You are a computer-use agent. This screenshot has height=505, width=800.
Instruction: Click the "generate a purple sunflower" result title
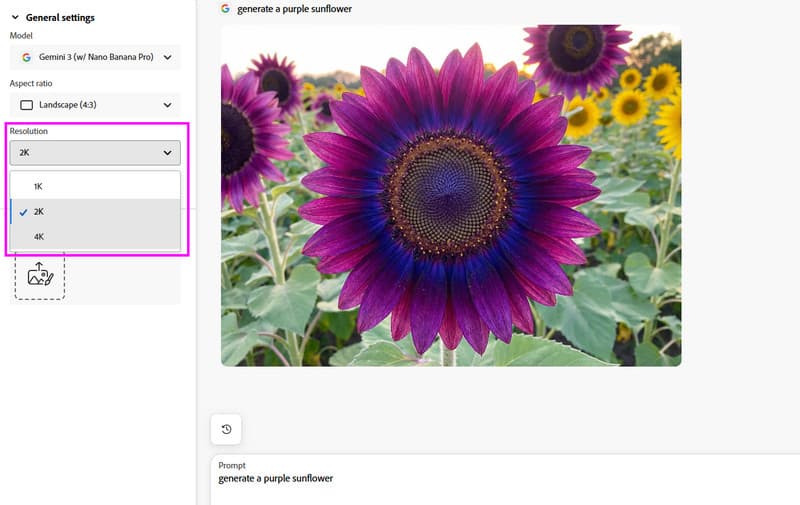pyautogui.click(x=294, y=9)
